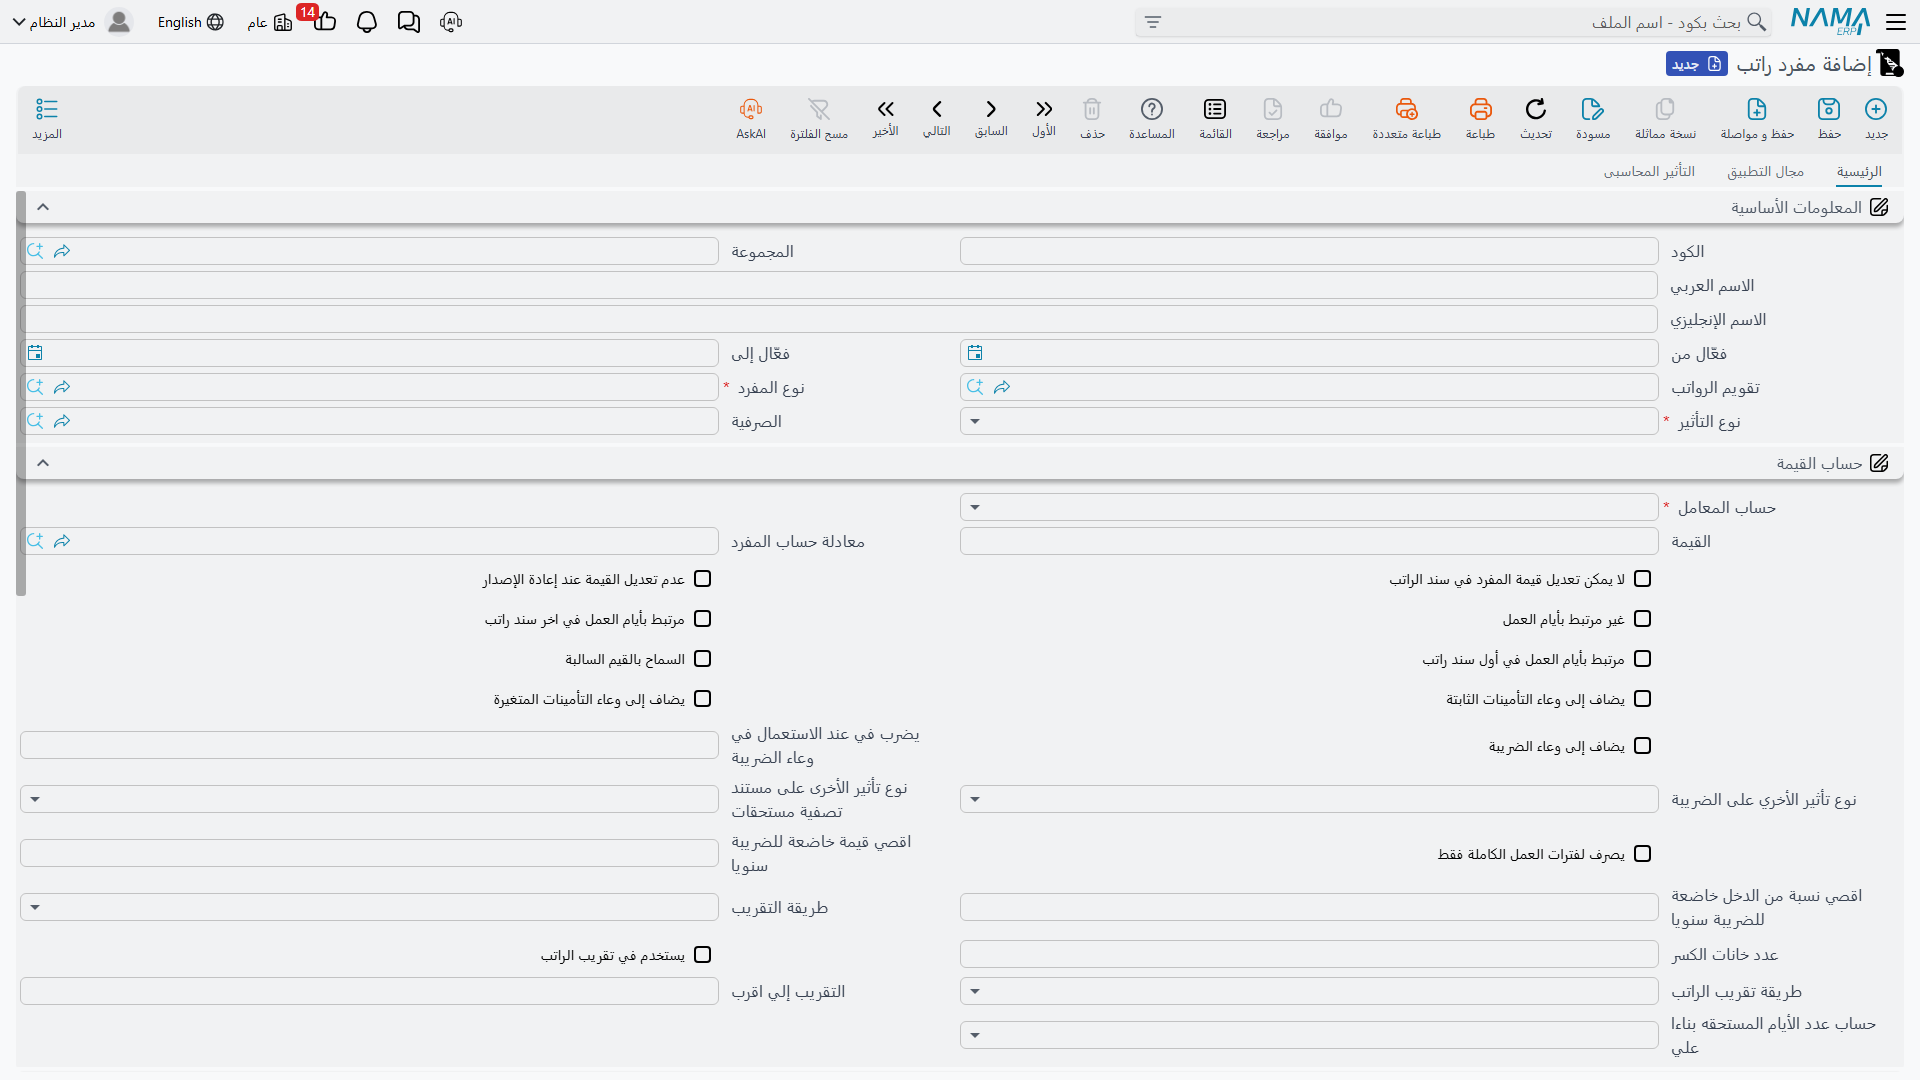
Task: Click the القيمة input field
Action: pyautogui.click(x=1309, y=541)
